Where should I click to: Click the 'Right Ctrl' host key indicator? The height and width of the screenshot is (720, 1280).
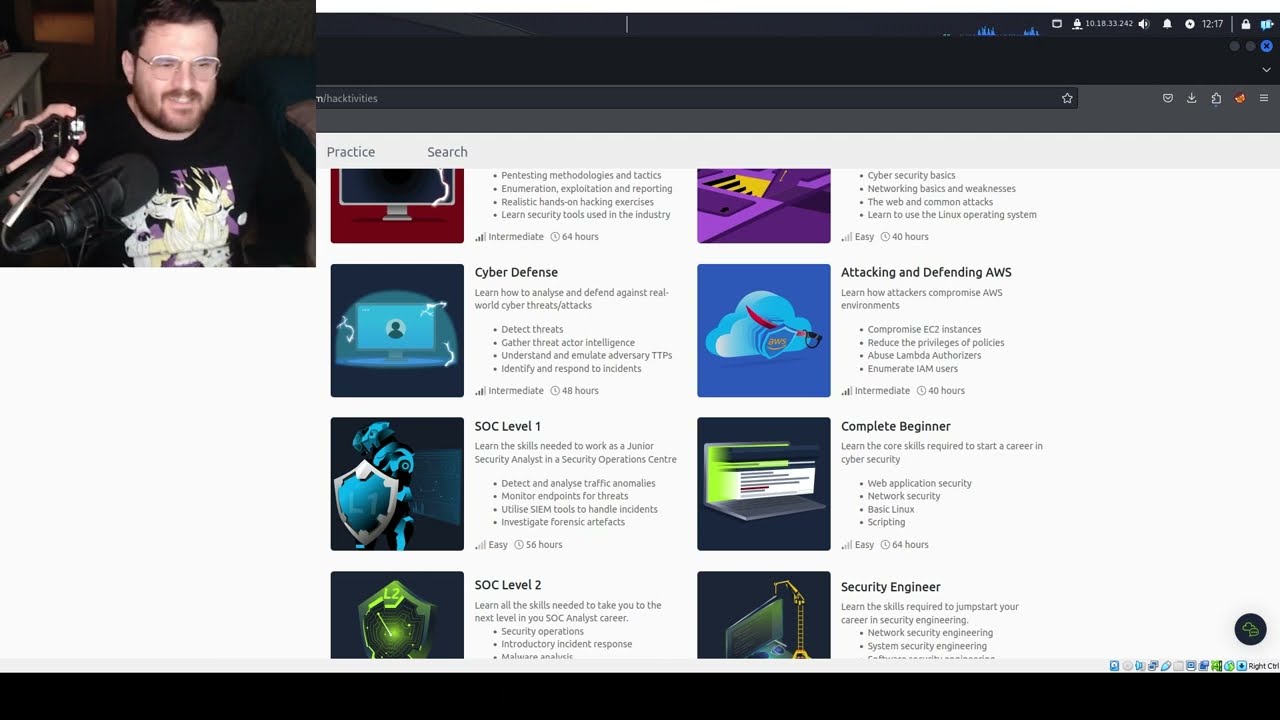(1263, 665)
